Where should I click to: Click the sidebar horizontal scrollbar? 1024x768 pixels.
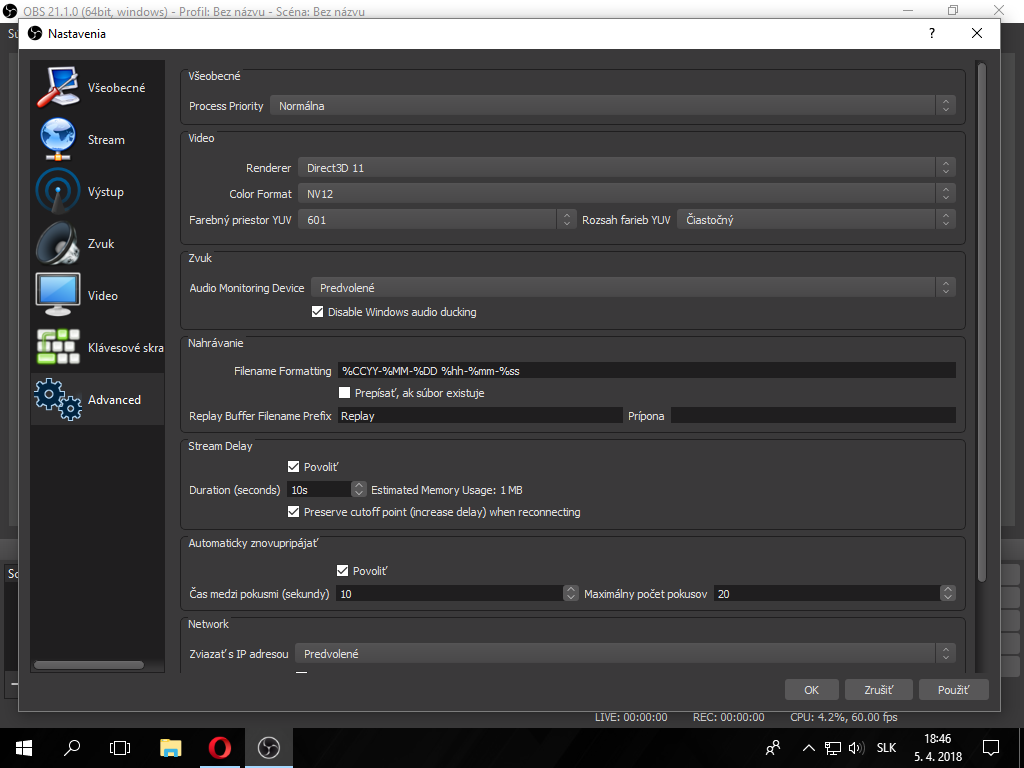coord(89,665)
